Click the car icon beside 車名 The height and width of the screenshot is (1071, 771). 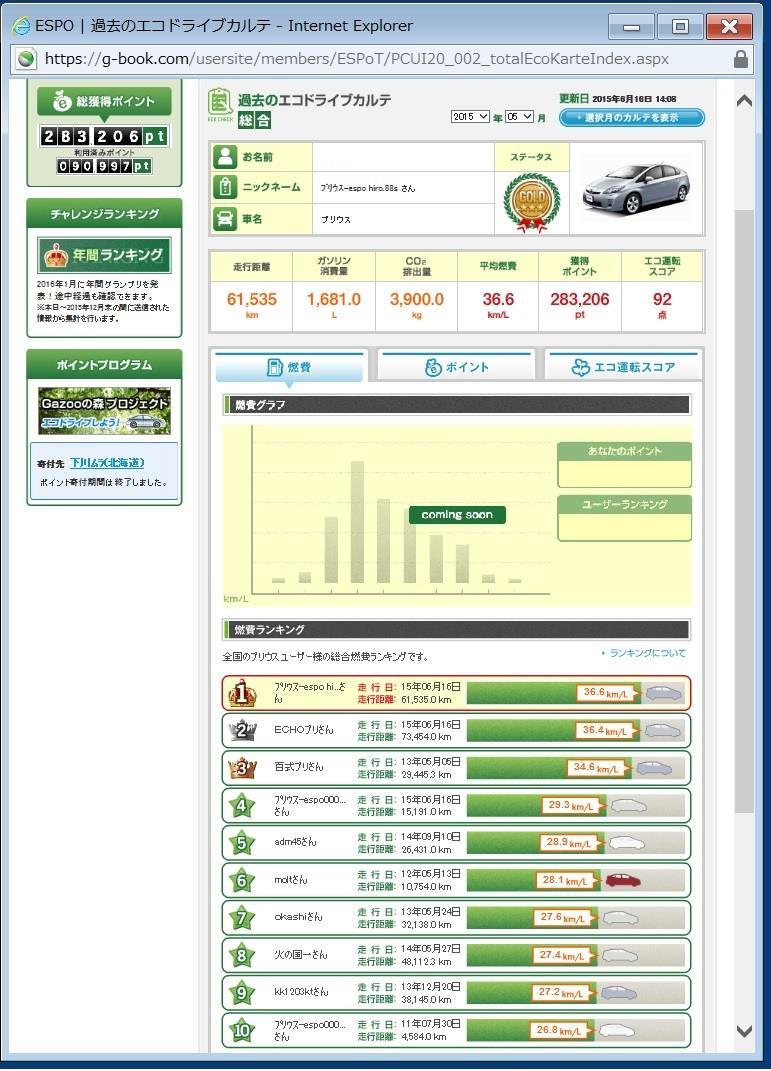tap(225, 219)
